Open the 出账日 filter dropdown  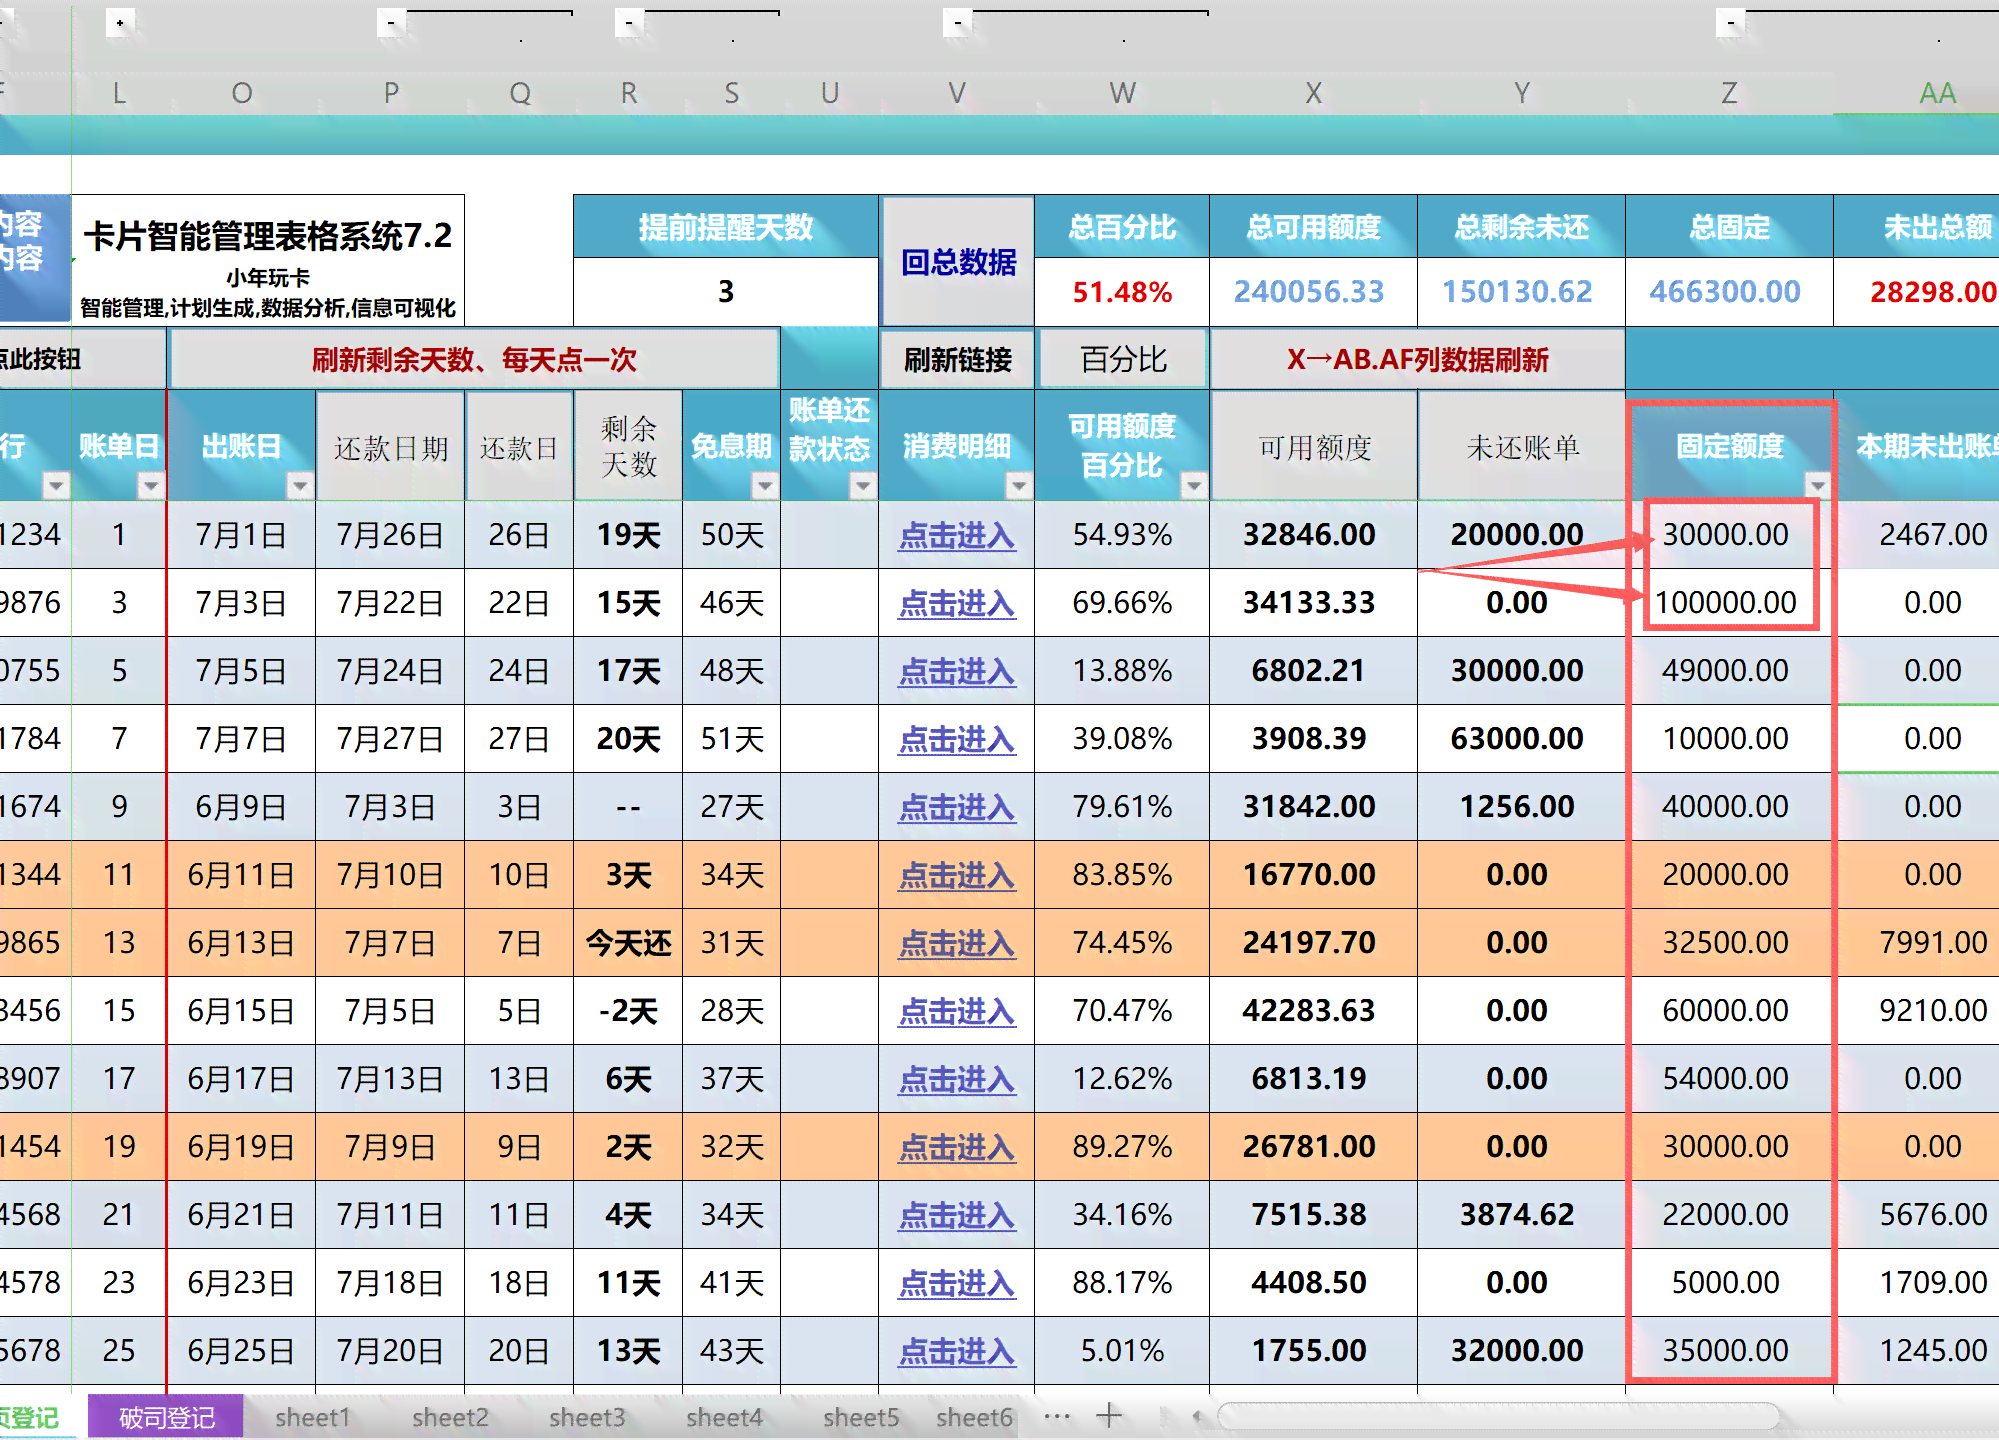click(299, 486)
